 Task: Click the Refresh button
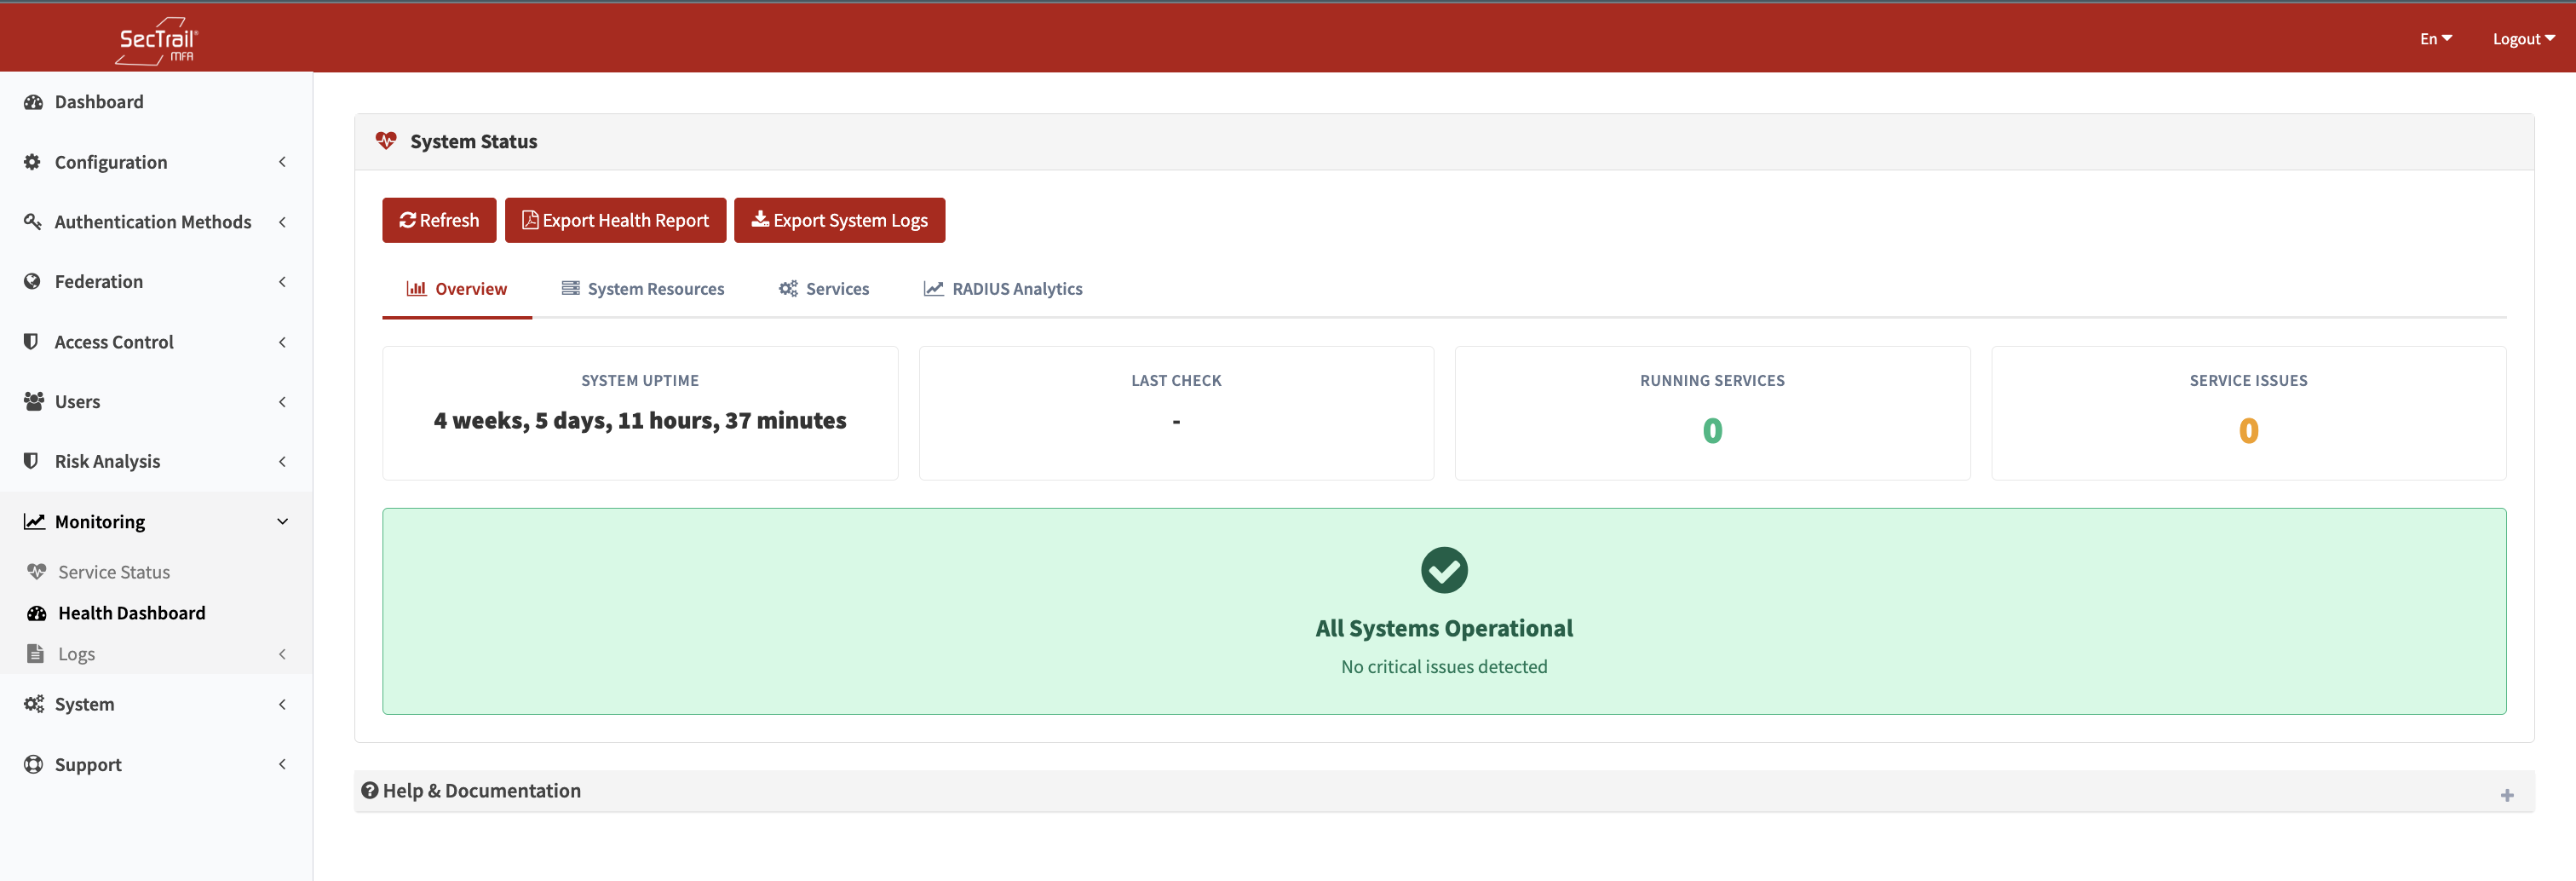439,220
